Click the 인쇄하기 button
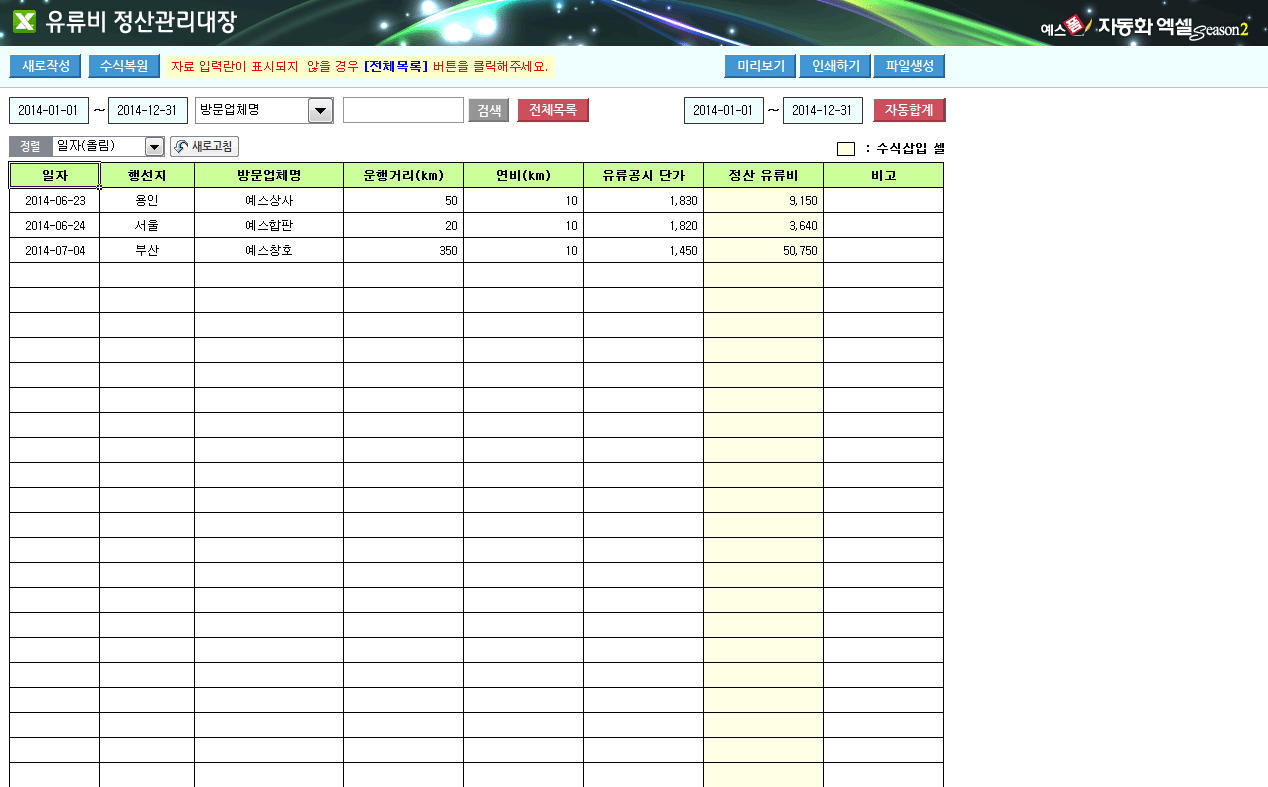Screen dimensions: 1268x787 coord(835,66)
